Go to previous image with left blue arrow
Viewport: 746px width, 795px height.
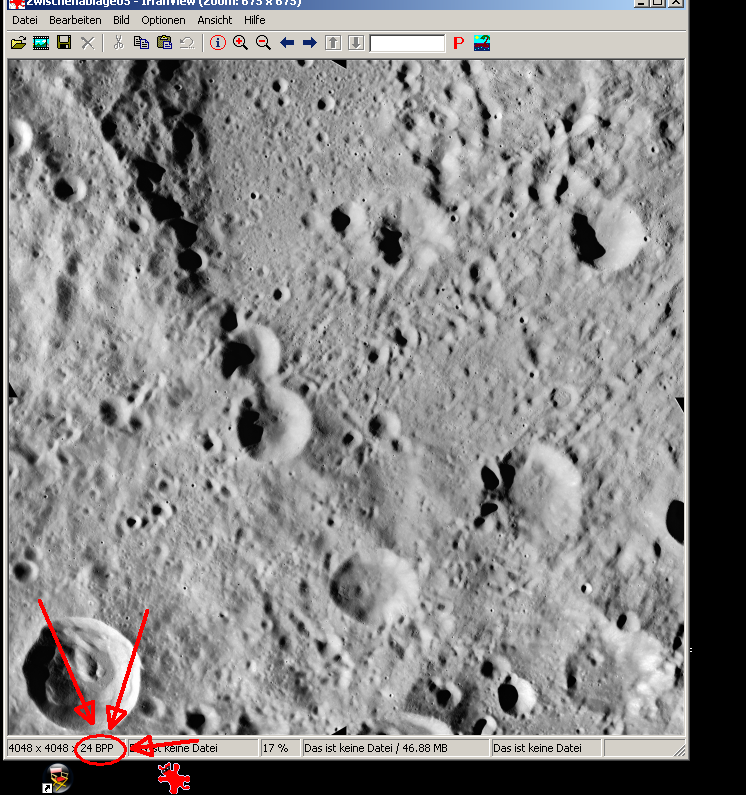point(287,43)
